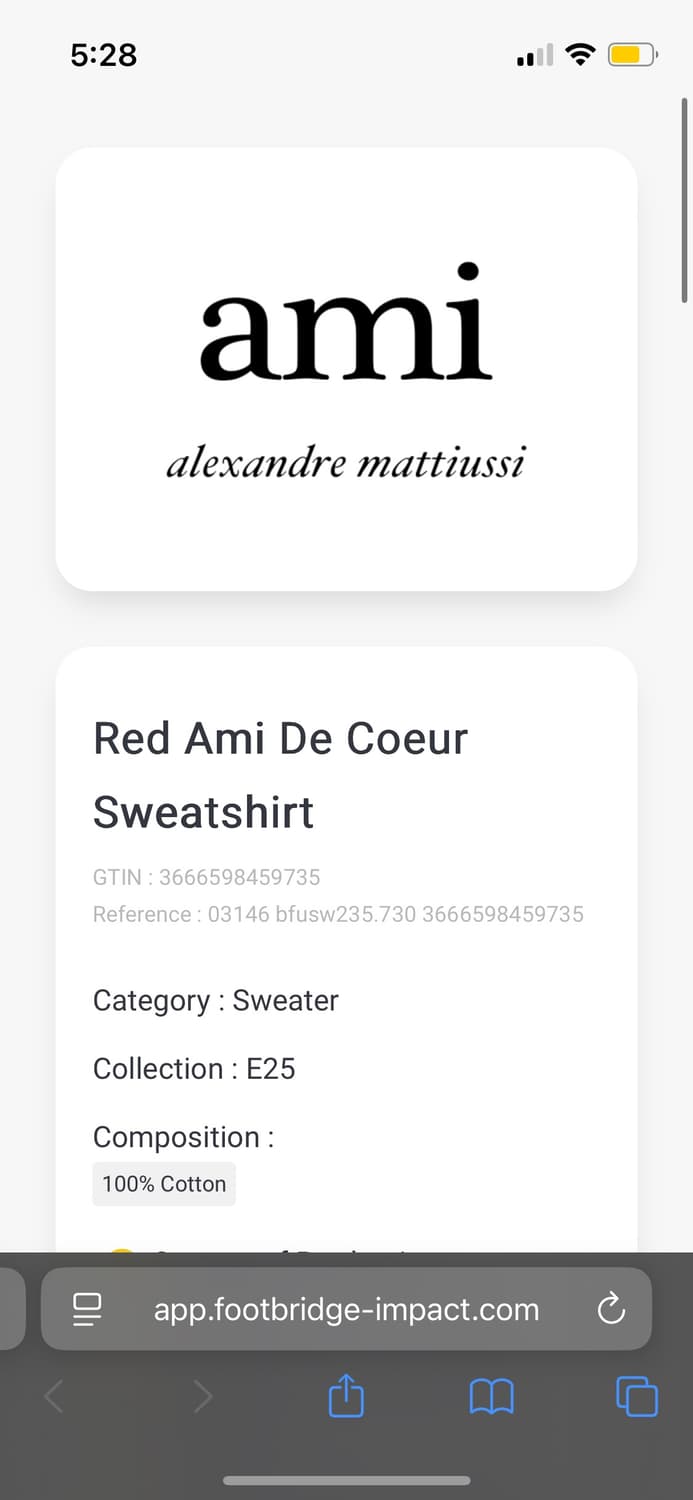Screen dimensions: 693x1500
Task: Tap the ami logo image
Action: tap(346, 322)
